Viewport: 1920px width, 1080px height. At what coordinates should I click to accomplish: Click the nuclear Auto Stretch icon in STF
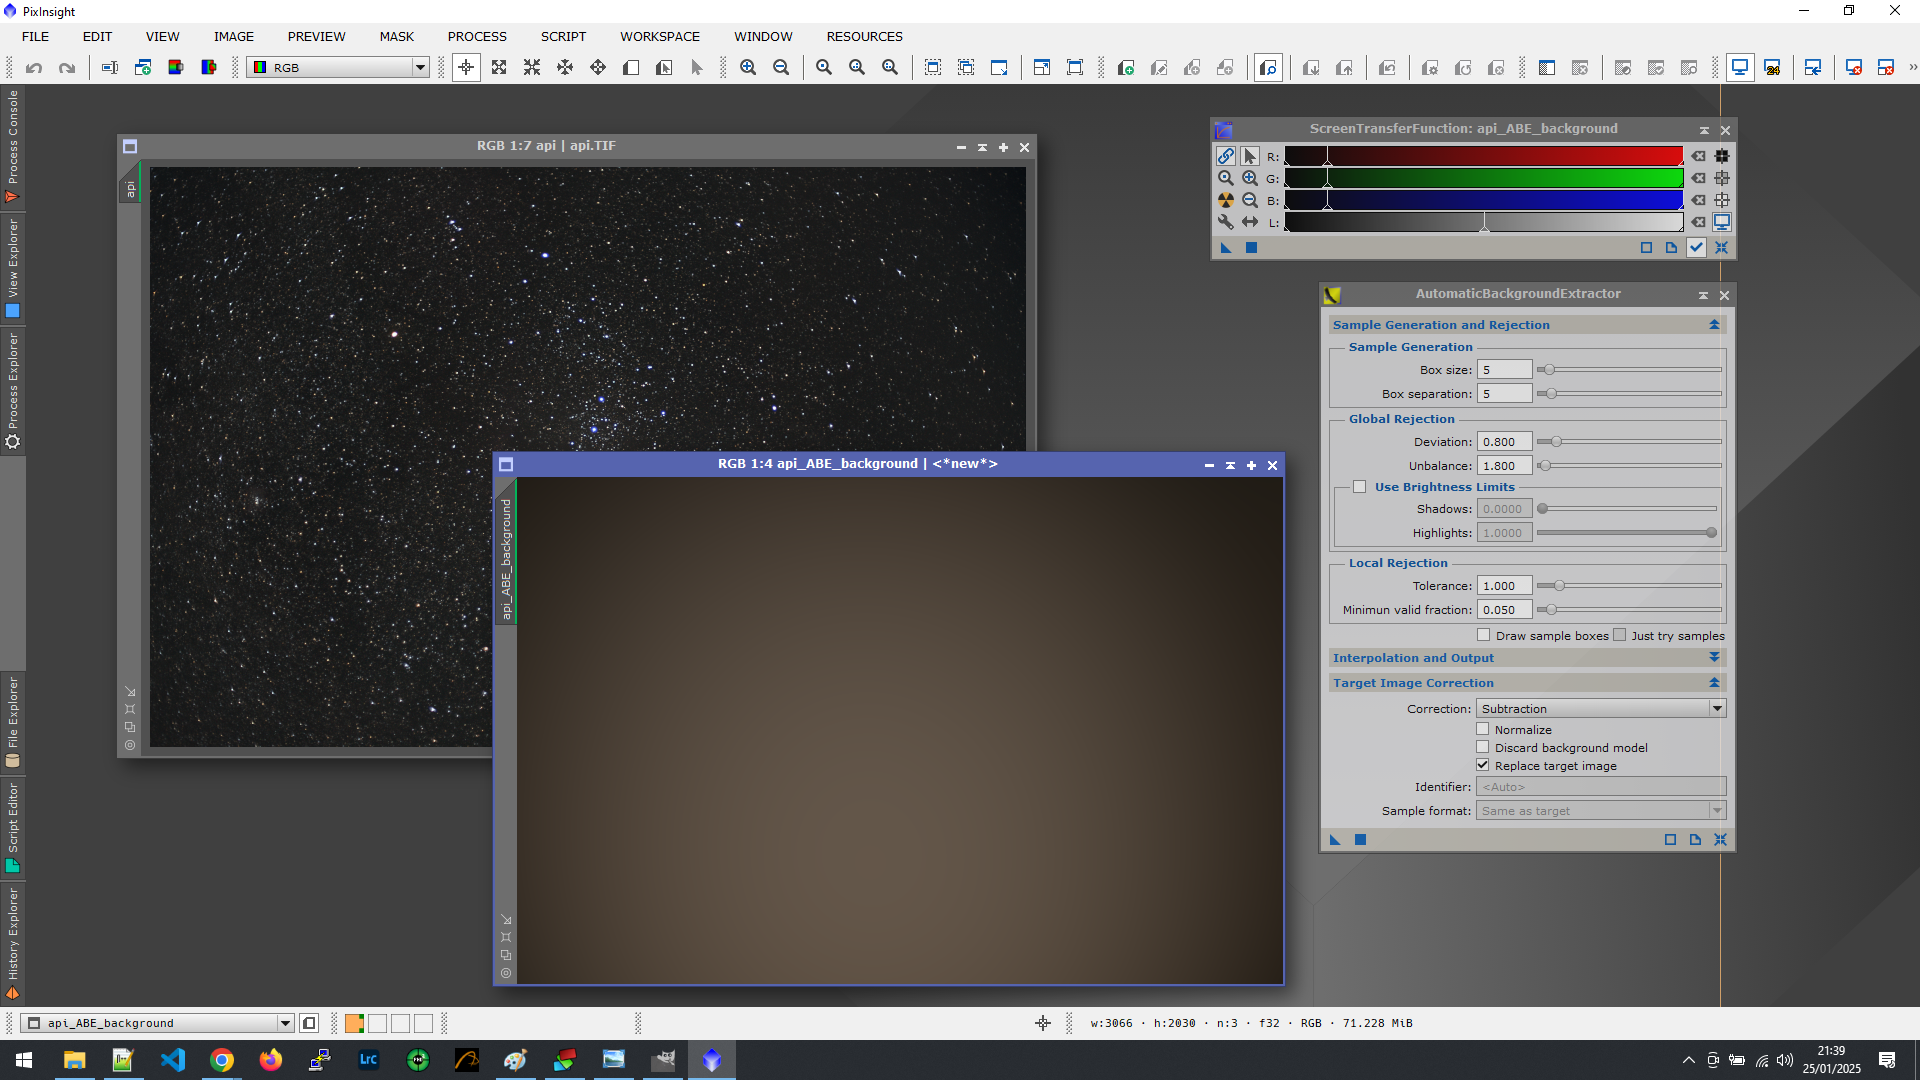tap(1226, 200)
